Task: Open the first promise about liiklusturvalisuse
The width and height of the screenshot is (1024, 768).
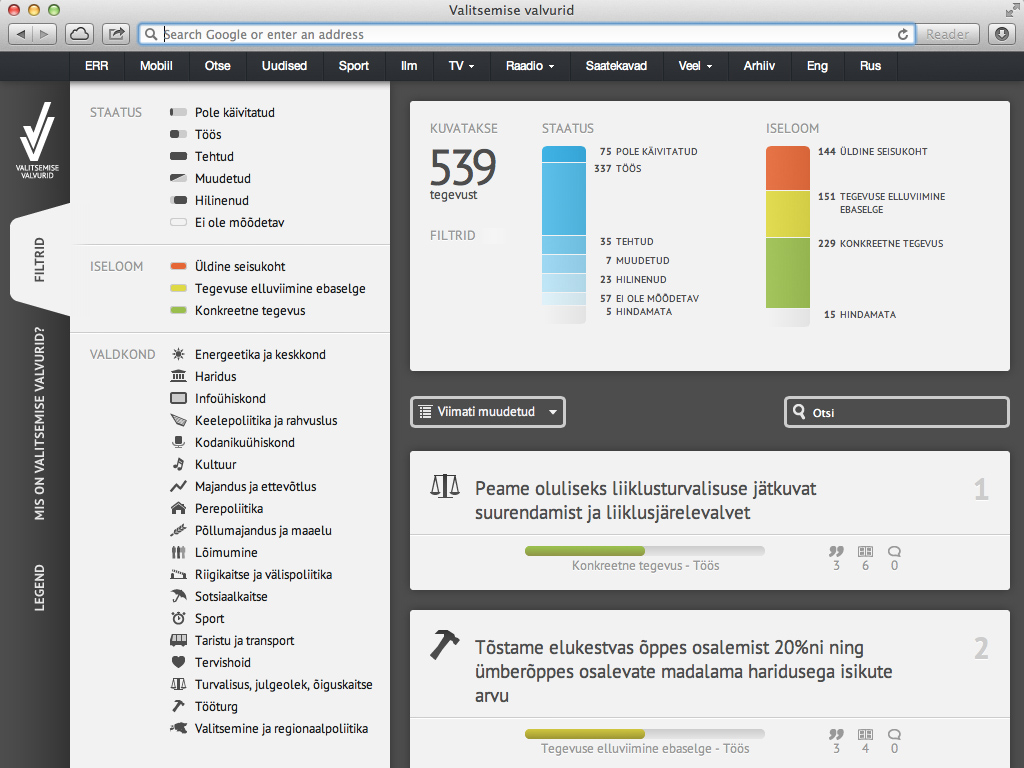Action: pyautogui.click(x=645, y=500)
